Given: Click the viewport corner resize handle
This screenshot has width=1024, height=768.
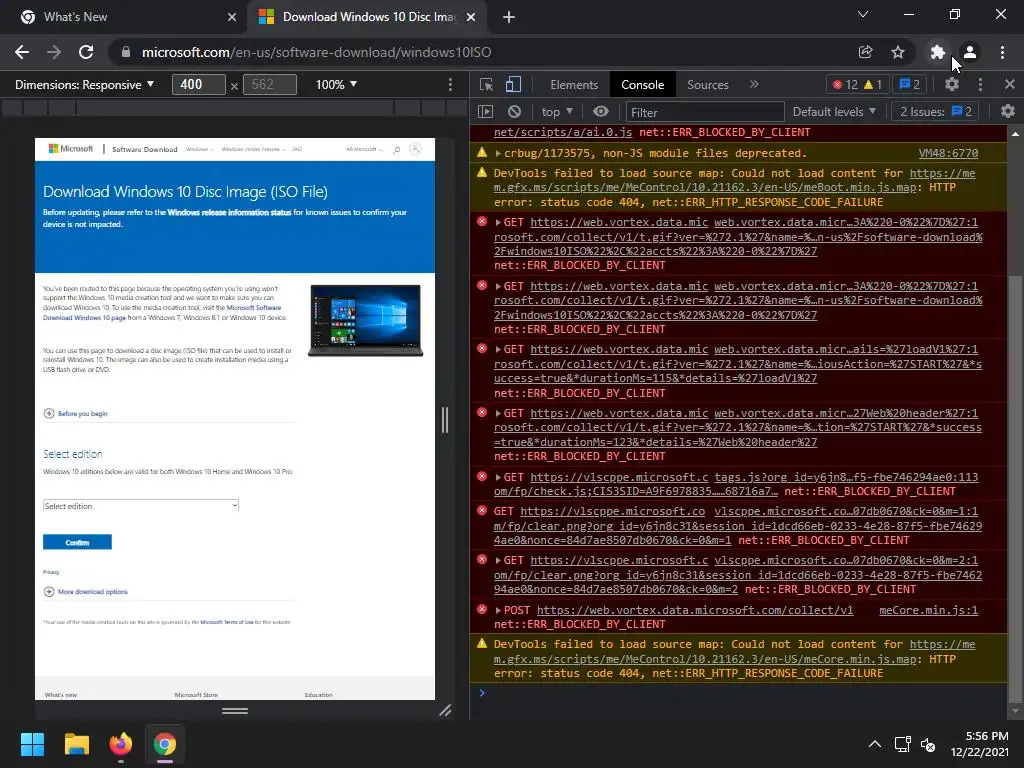Looking at the screenshot, I should [445, 711].
